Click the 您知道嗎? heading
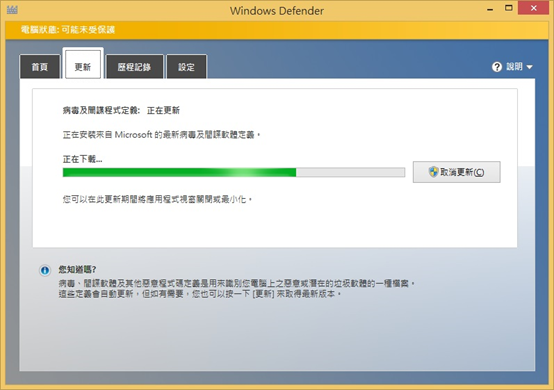 click(77, 270)
